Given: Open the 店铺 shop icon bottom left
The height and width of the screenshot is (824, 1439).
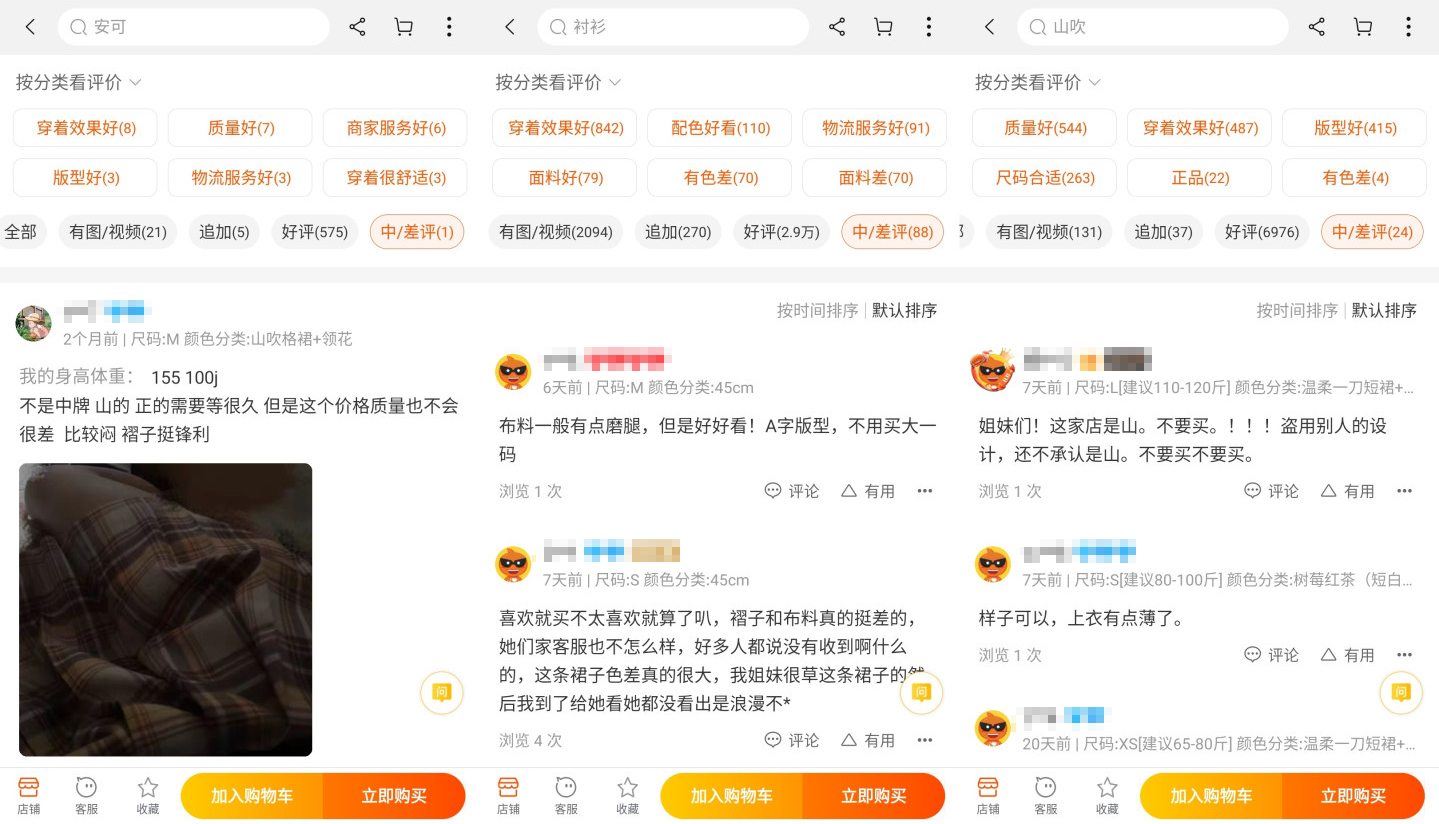Looking at the screenshot, I should 28,795.
